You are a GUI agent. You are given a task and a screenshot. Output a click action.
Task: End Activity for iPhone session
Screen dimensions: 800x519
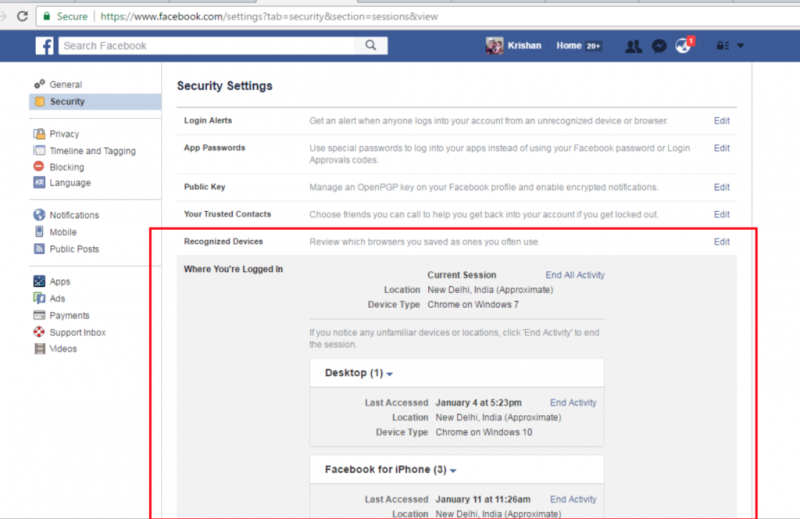point(573,499)
